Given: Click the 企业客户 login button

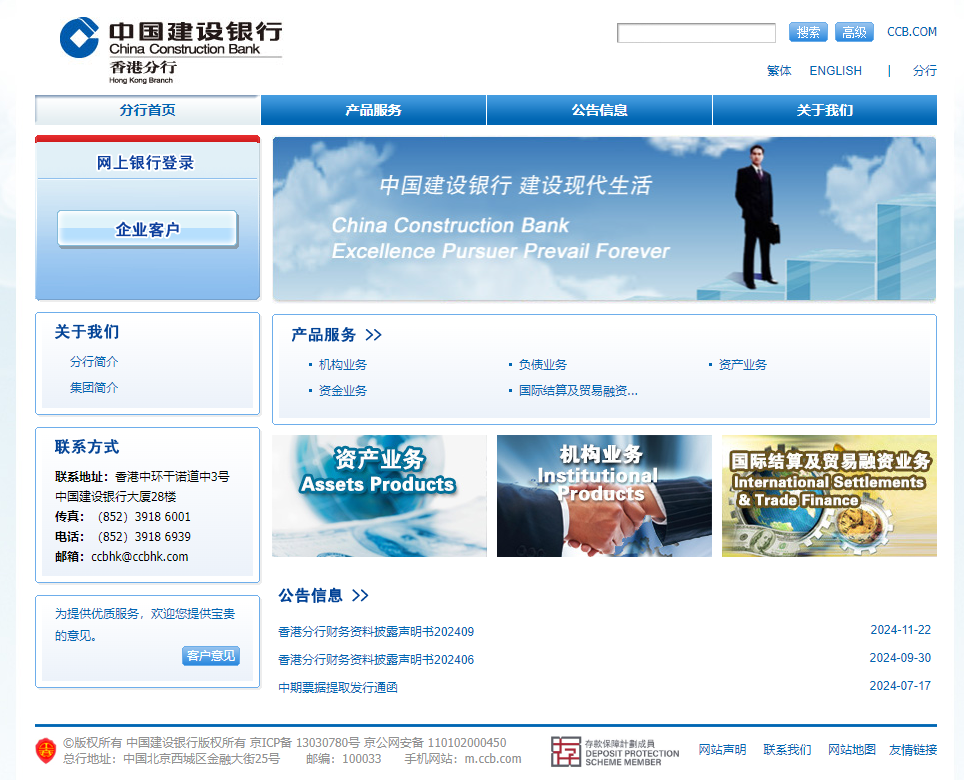Looking at the screenshot, I should pyautogui.click(x=148, y=229).
